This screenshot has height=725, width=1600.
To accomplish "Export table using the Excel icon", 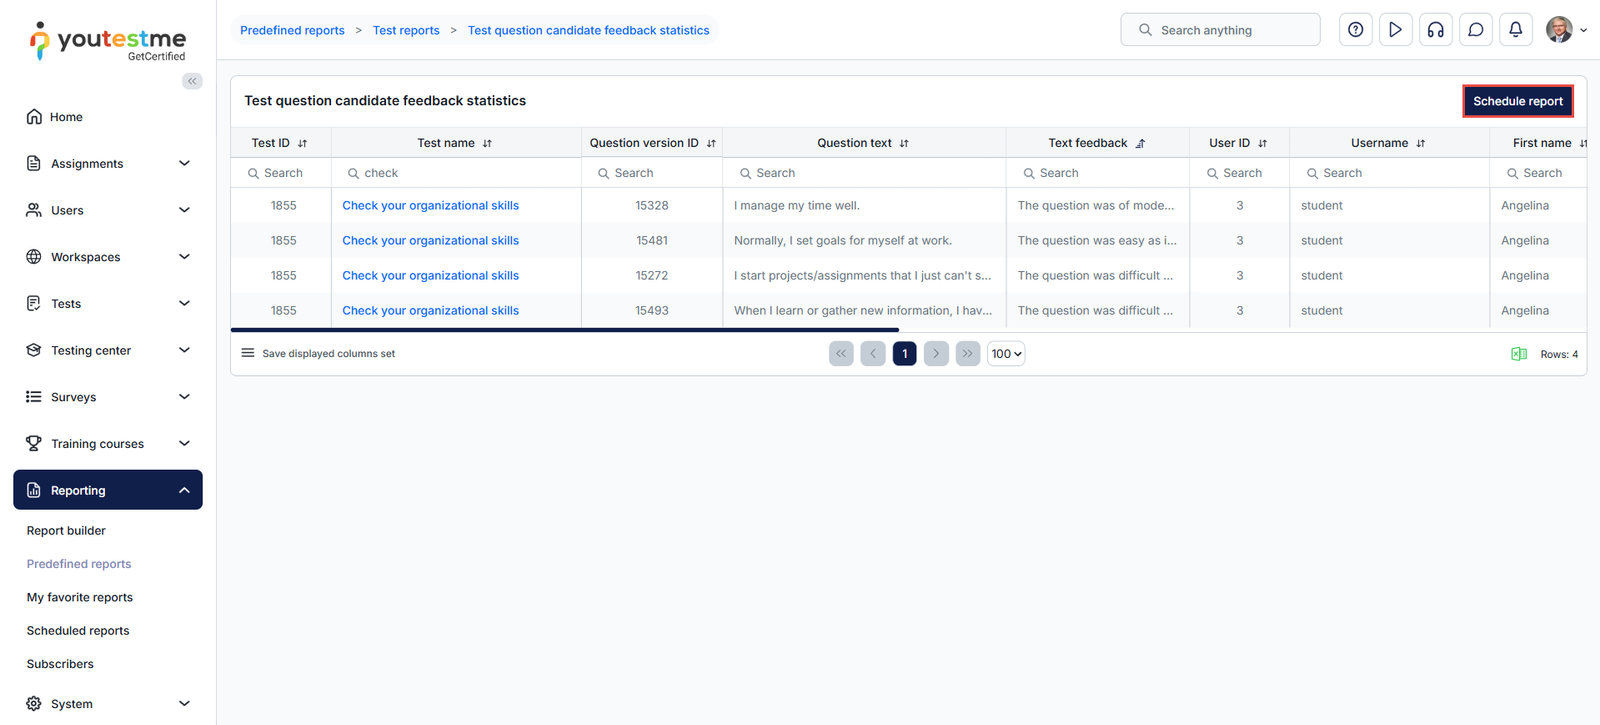I will point(1518,354).
